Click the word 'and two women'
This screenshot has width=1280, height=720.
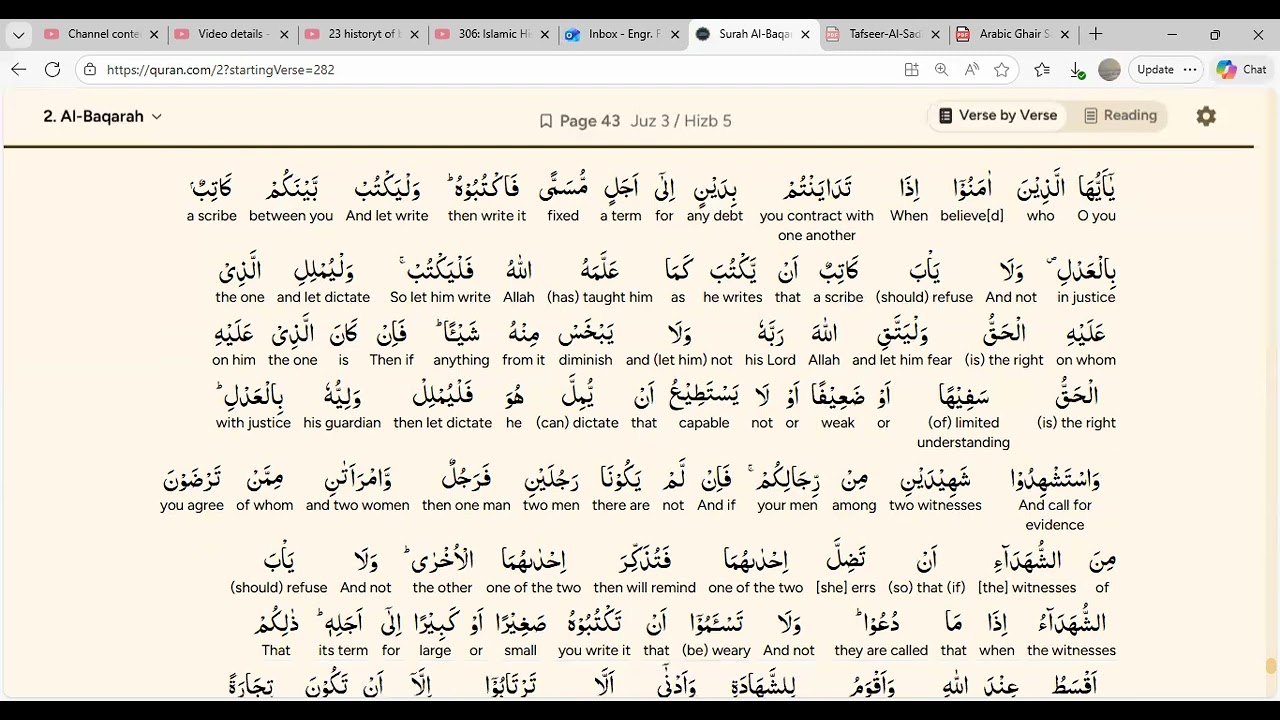(358, 506)
